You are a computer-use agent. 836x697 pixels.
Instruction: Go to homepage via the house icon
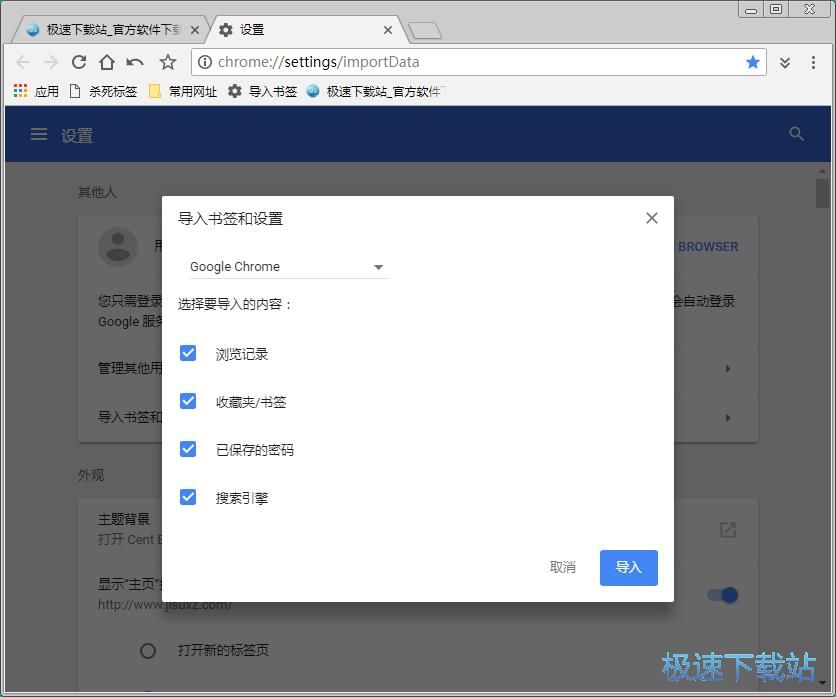107,62
